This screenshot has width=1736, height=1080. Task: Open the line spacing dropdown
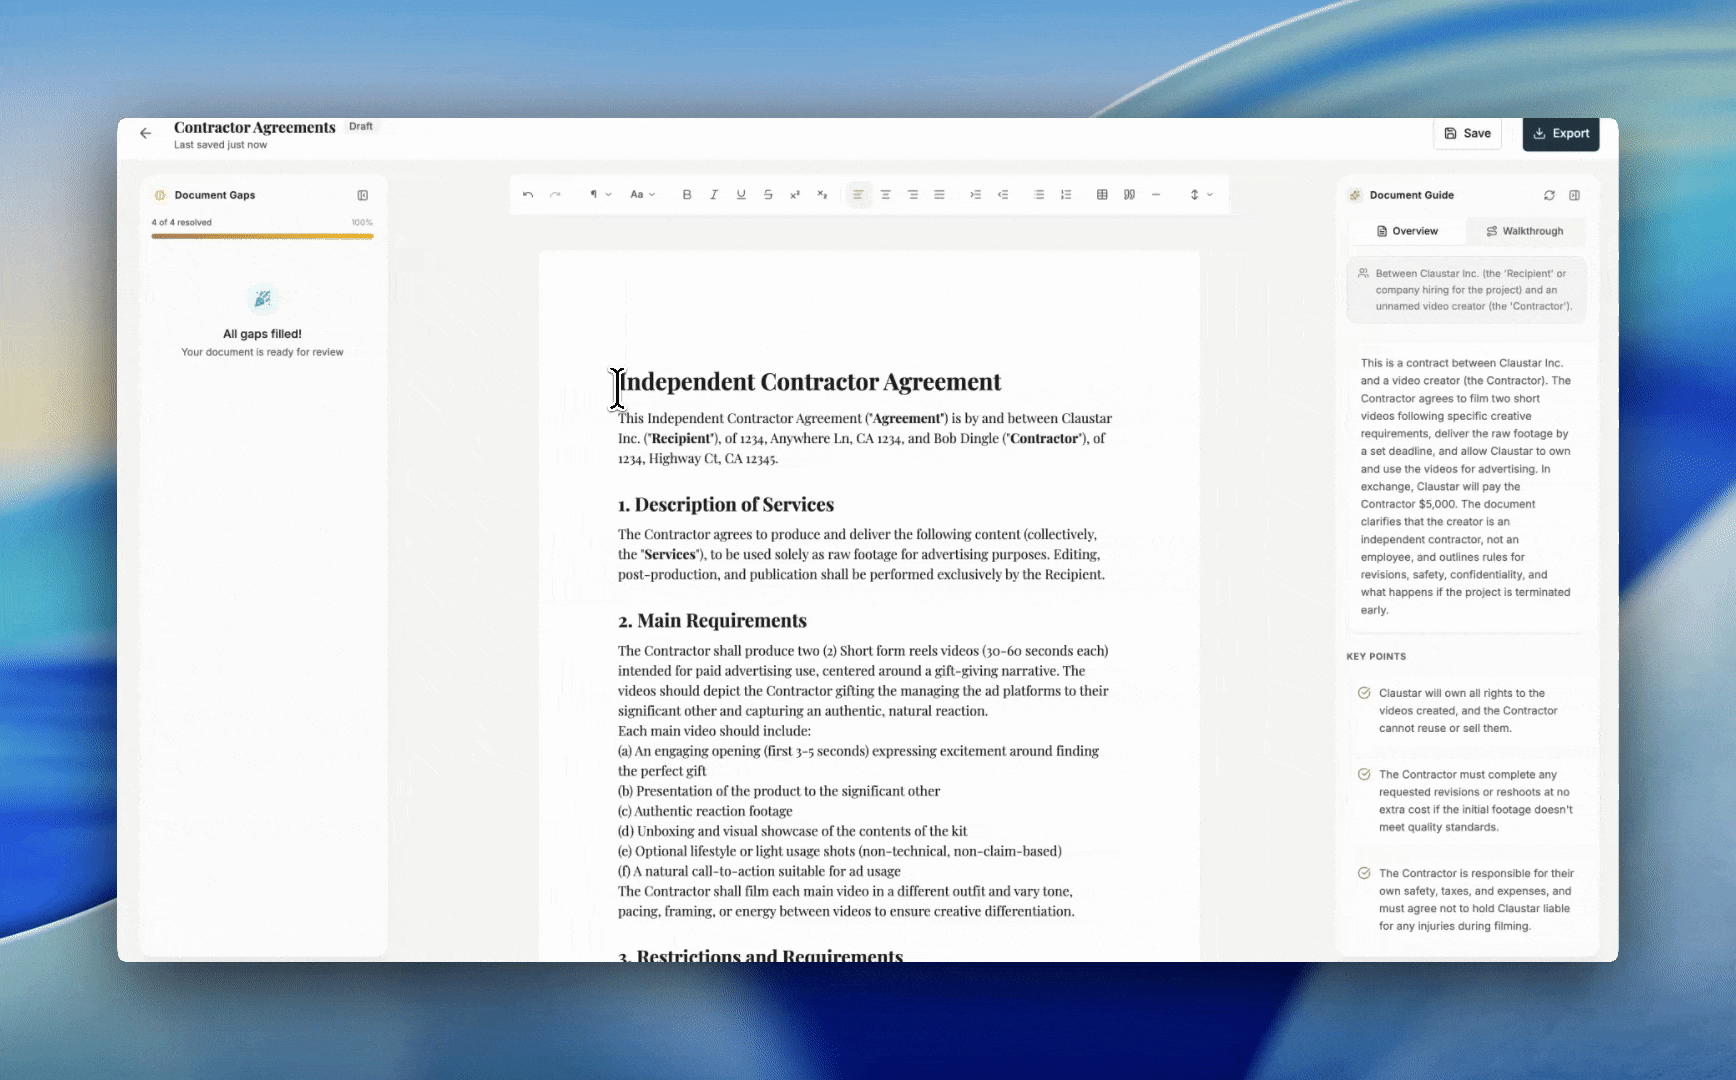pyautogui.click(x=1201, y=195)
